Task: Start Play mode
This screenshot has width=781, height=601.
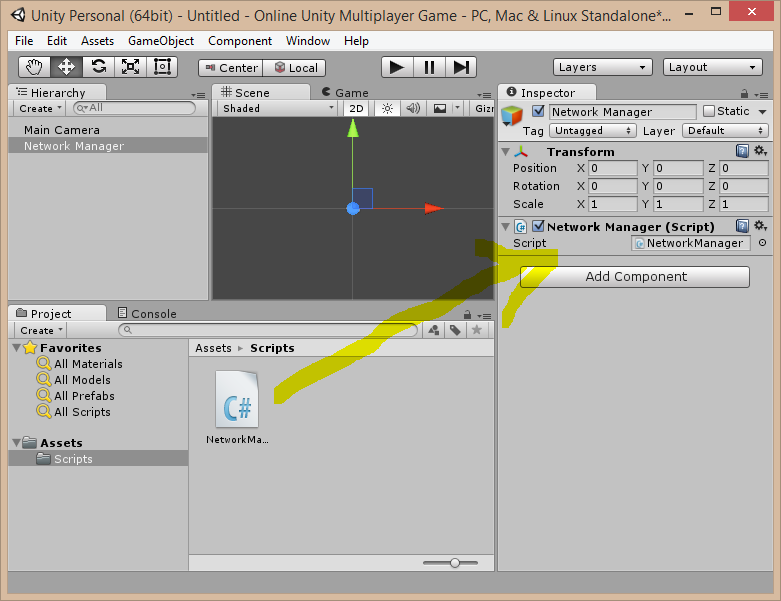Action: click(x=397, y=67)
